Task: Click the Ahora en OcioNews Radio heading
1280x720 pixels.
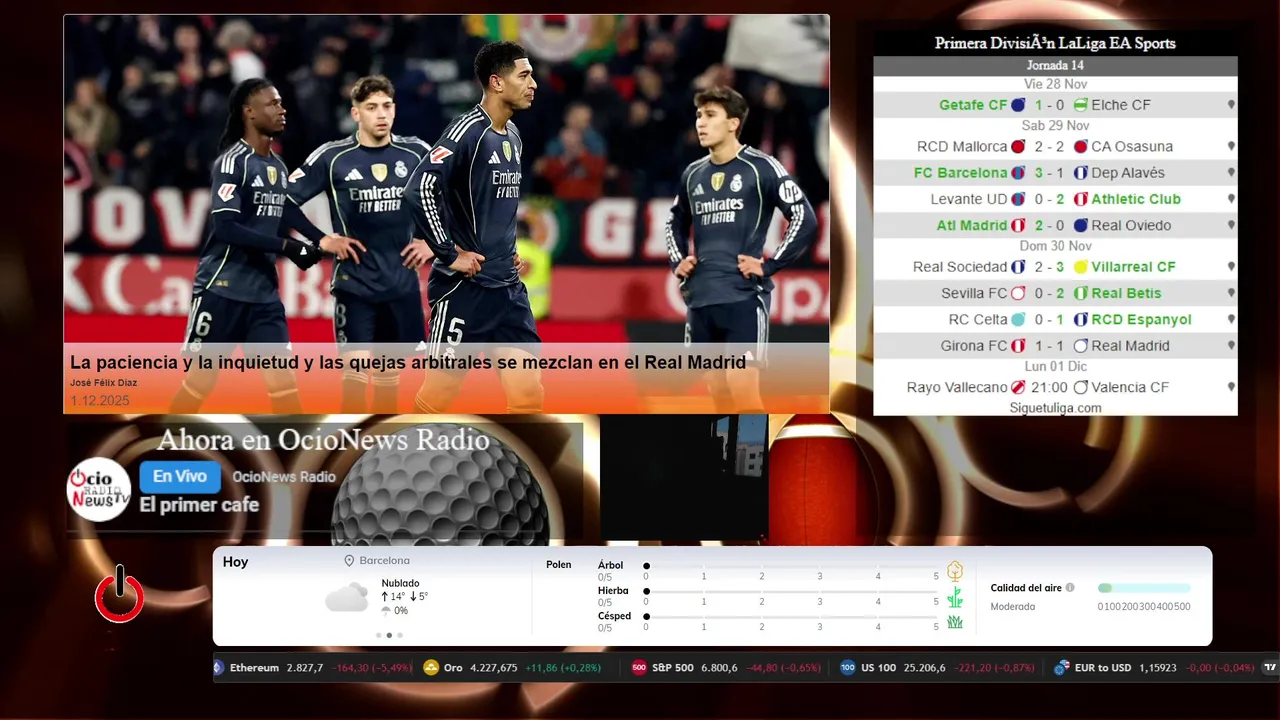Action: [323, 440]
